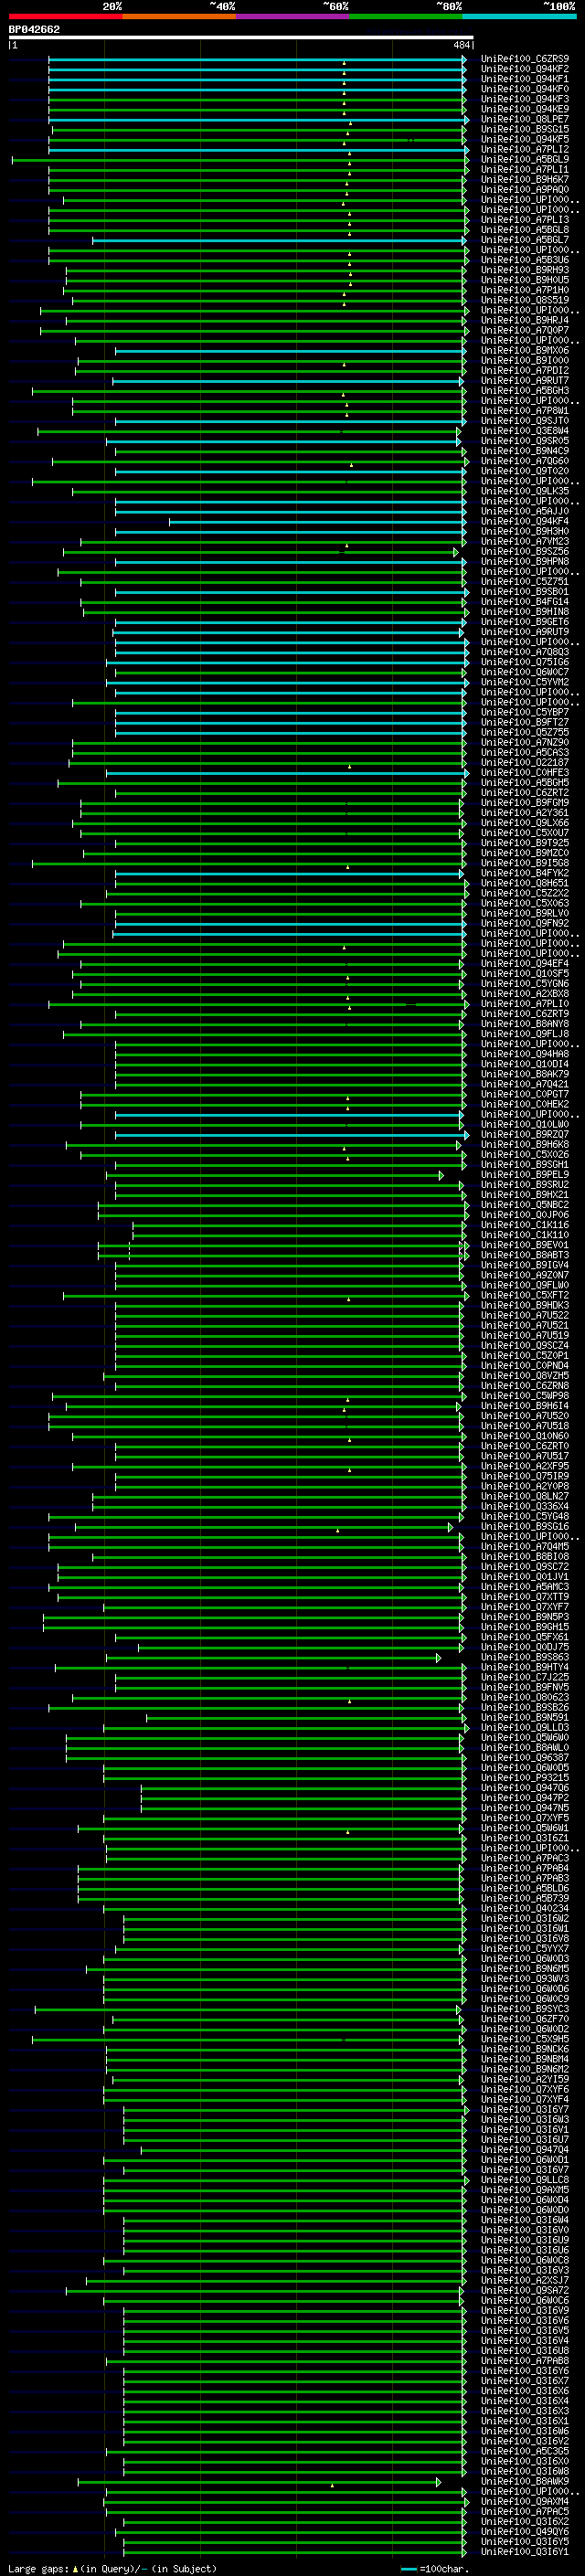Viewport: 585px width, 2576px height.
Task: Open hit UniRef100_C6ZRS9
Action: (x=524, y=59)
